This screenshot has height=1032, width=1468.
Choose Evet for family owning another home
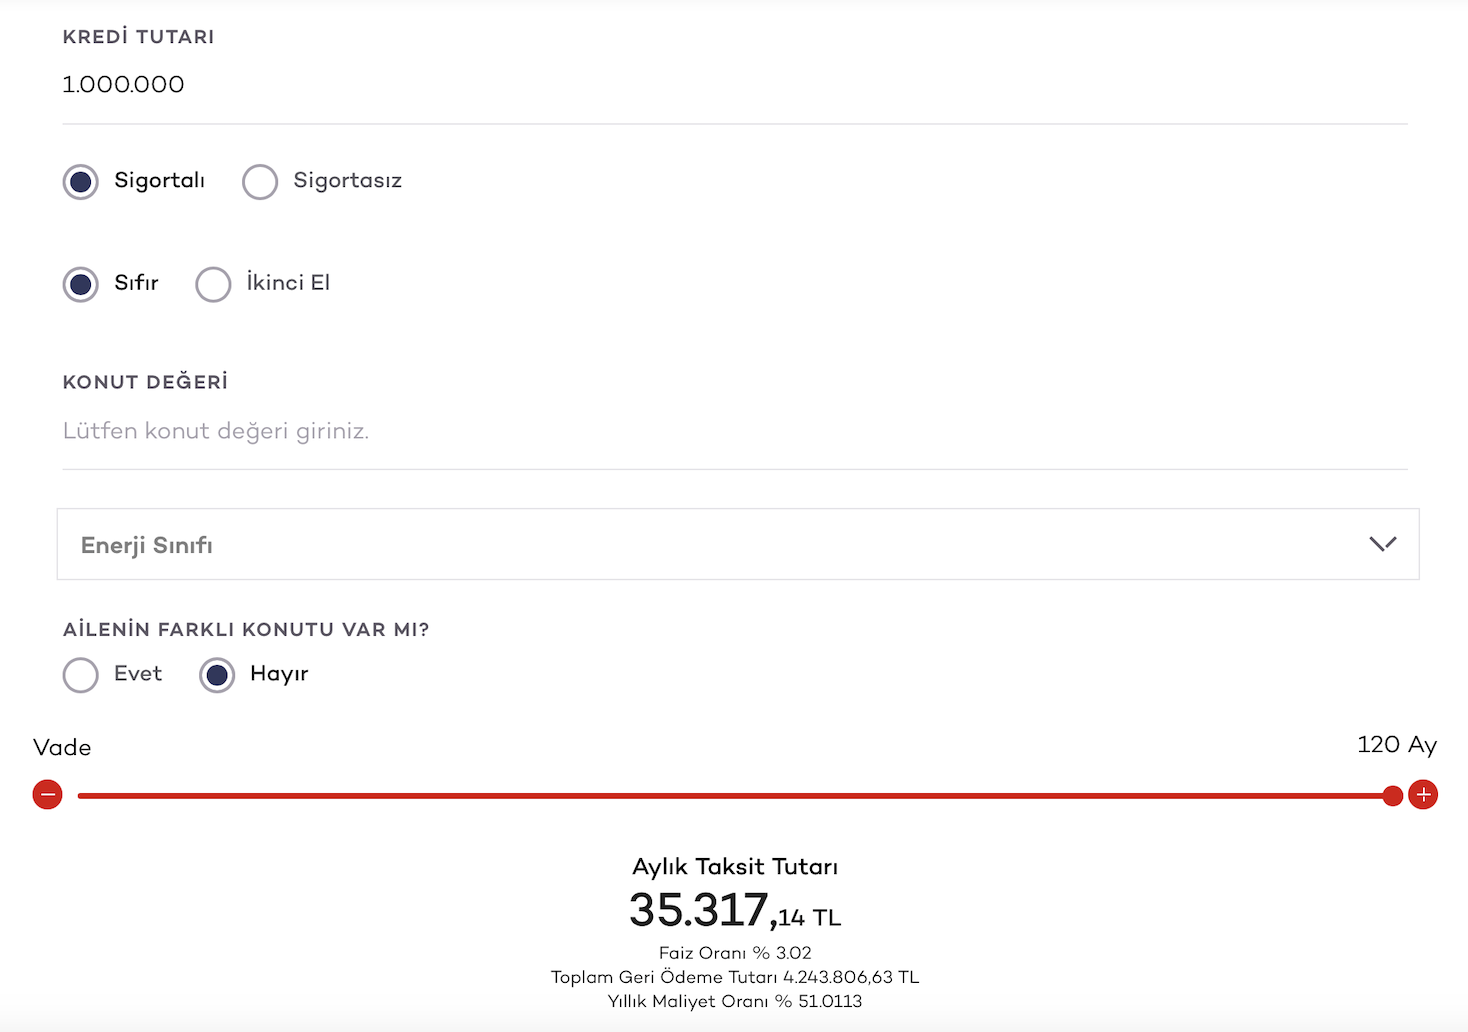(x=81, y=675)
